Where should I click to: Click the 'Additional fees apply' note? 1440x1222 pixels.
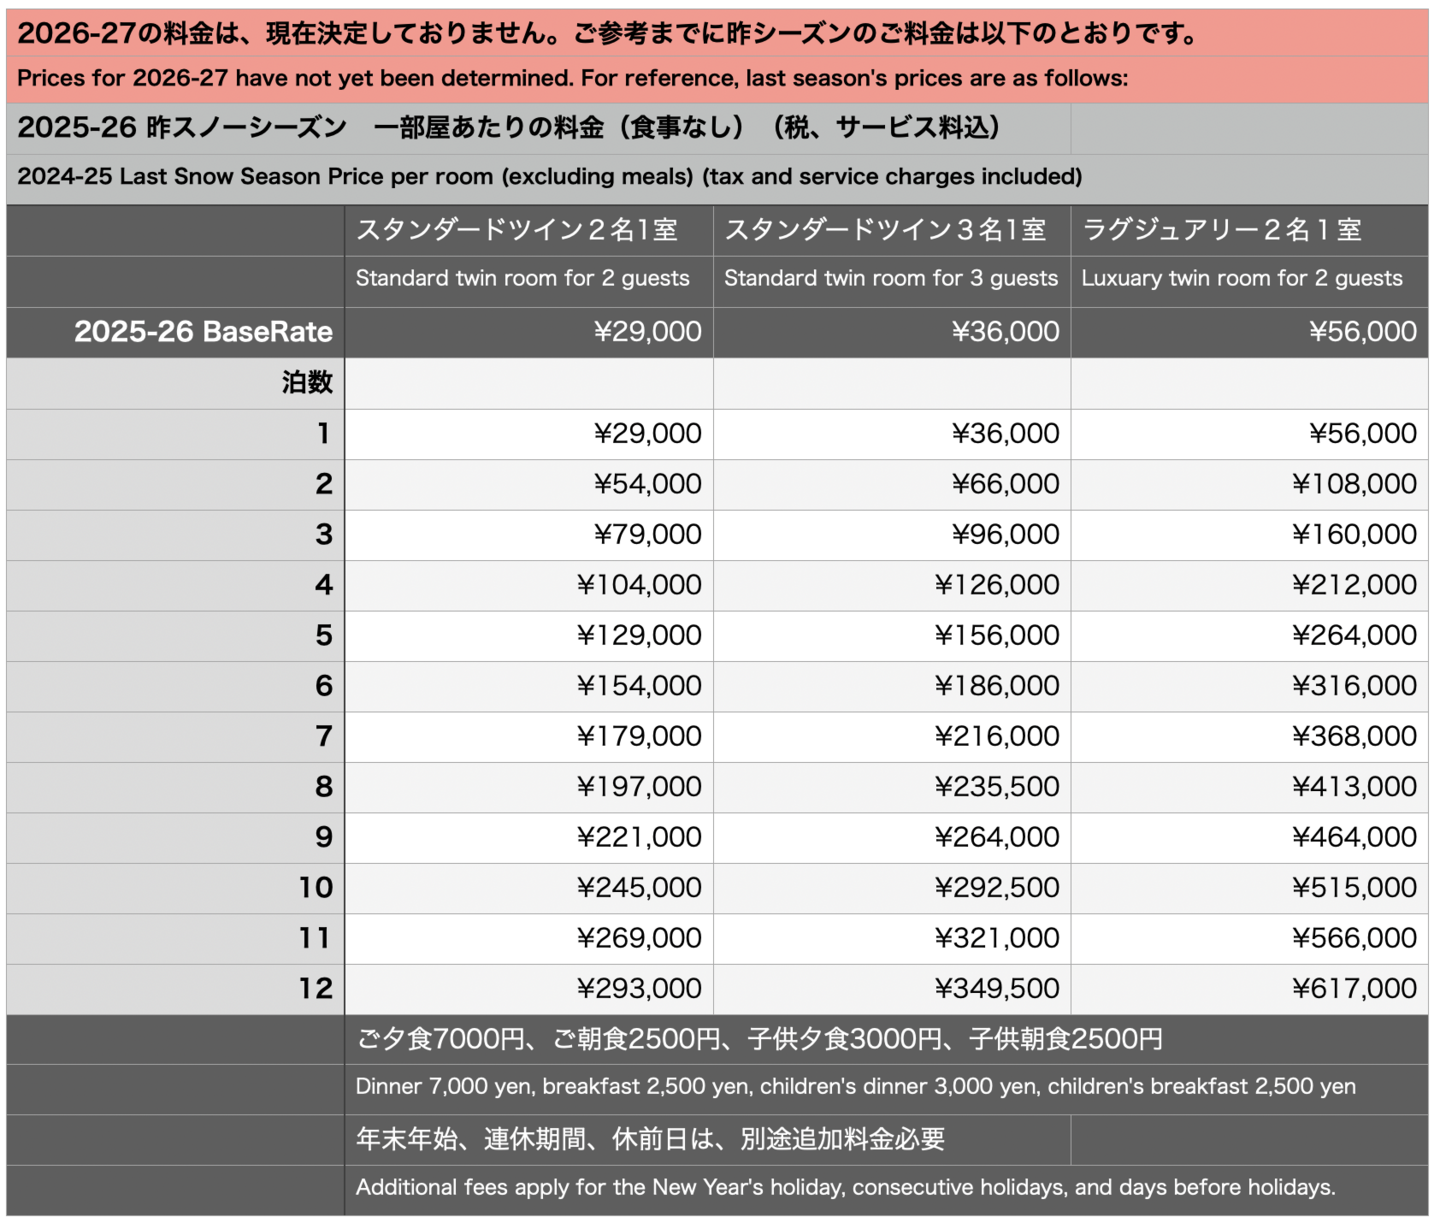tap(845, 1188)
